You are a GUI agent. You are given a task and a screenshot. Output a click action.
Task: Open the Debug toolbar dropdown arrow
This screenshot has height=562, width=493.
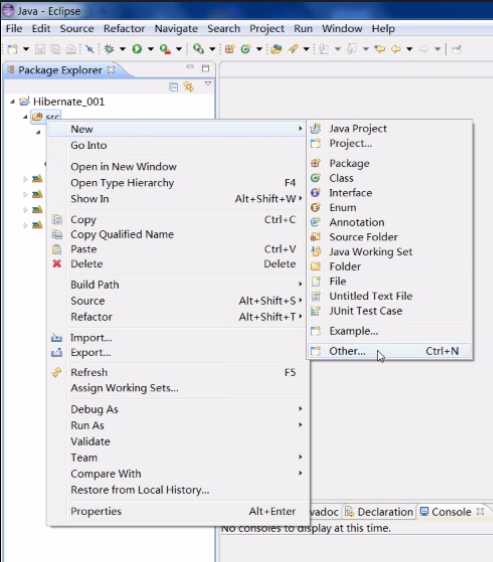[123, 49]
